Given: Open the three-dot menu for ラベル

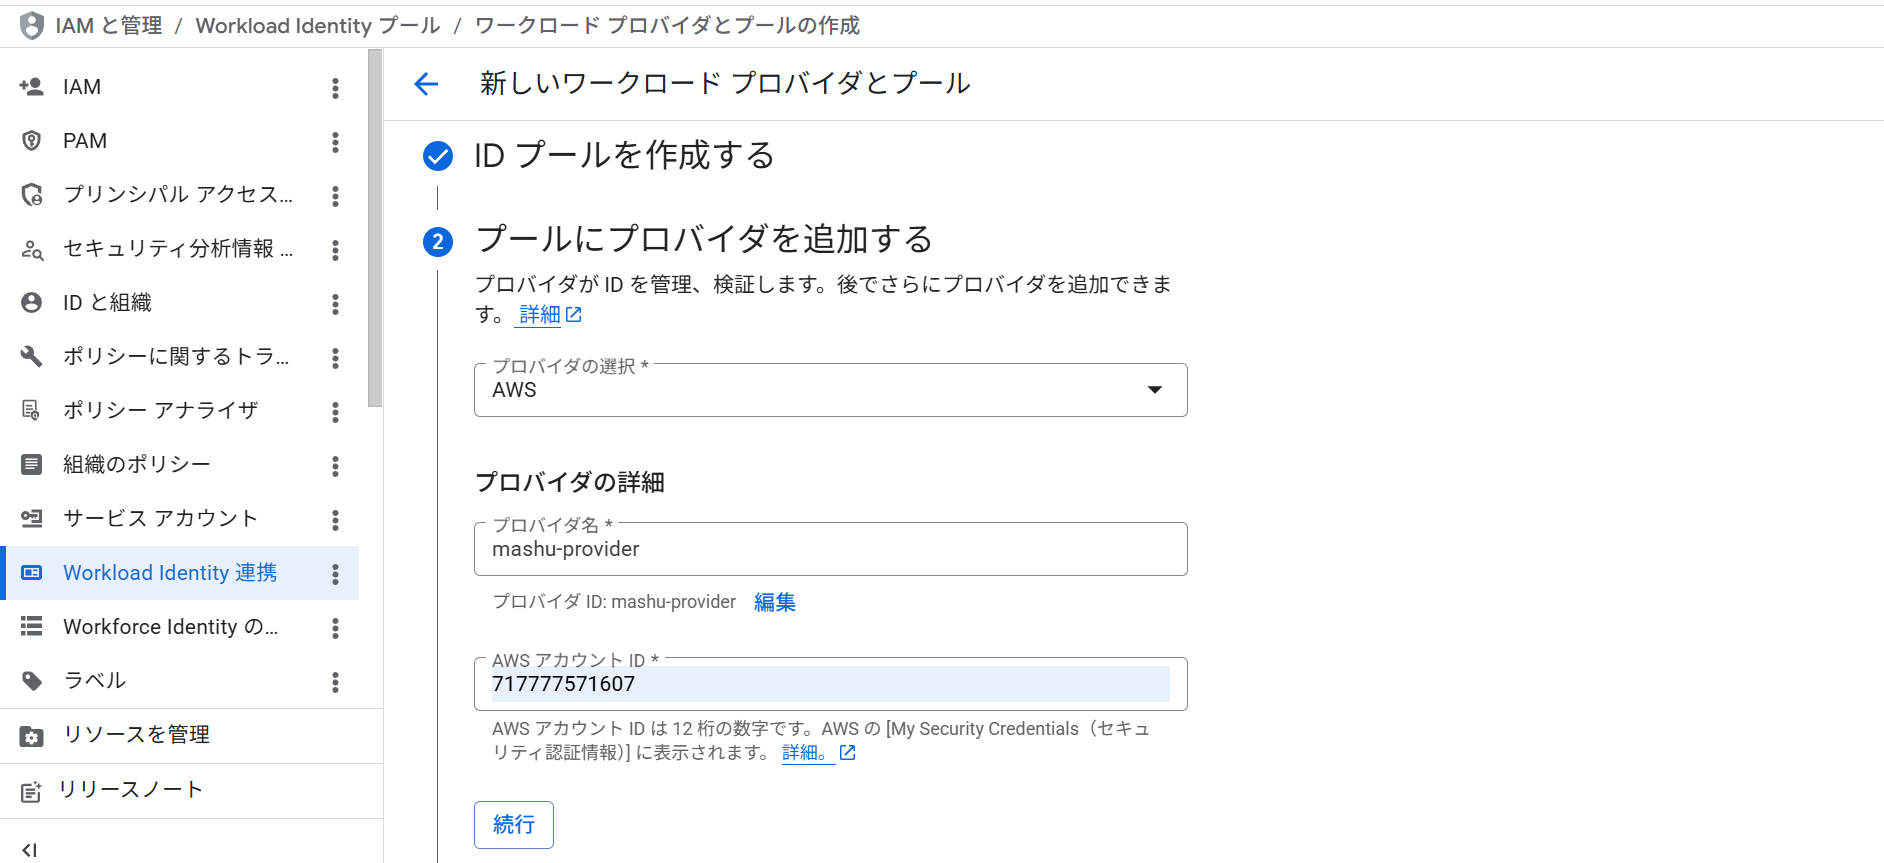Looking at the screenshot, I should pyautogui.click(x=335, y=682).
